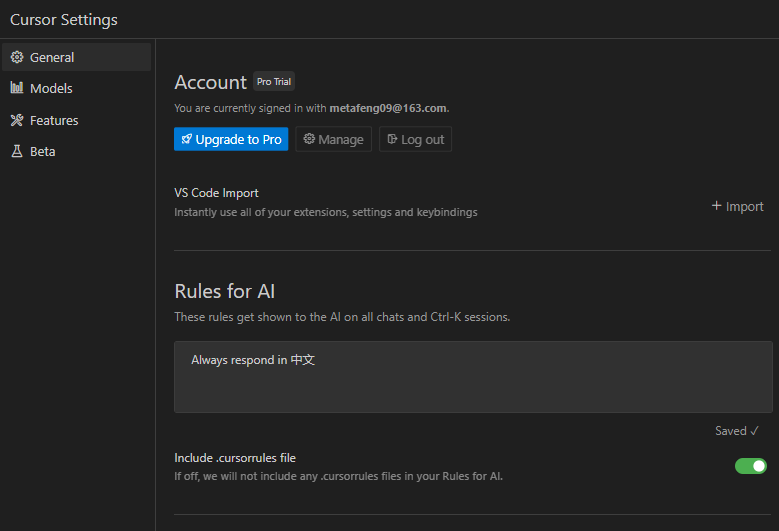779x531 pixels.
Task: Click the Pro Trial badge
Action: click(x=274, y=81)
